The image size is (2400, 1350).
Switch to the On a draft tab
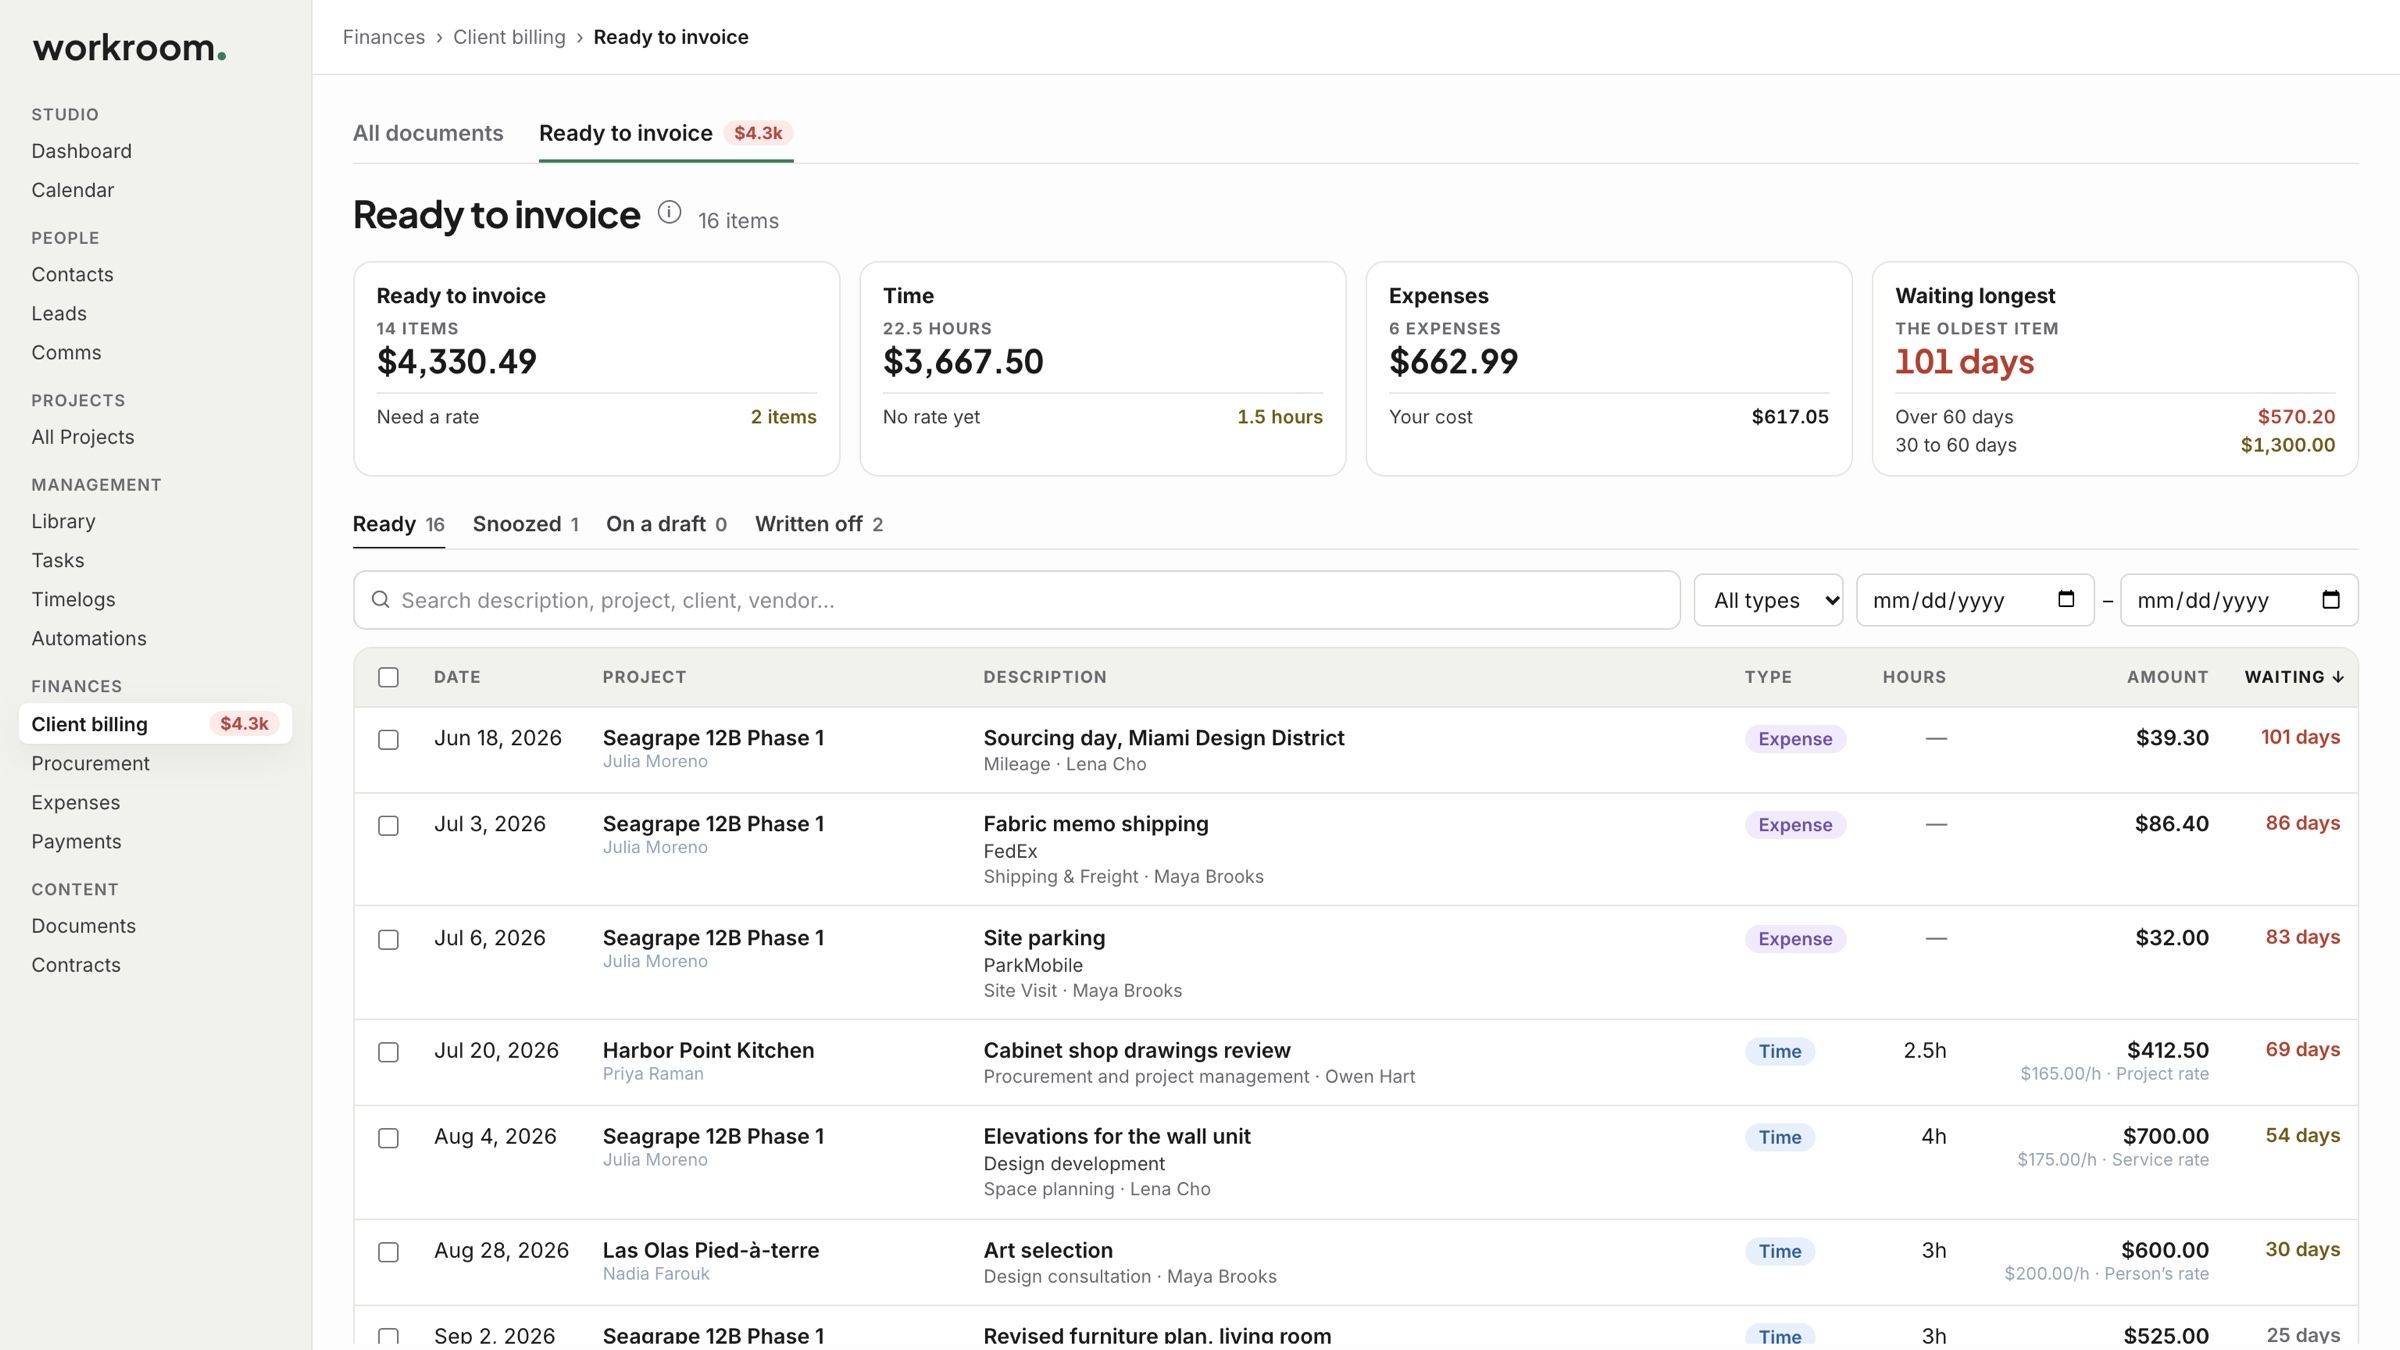click(666, 524)
